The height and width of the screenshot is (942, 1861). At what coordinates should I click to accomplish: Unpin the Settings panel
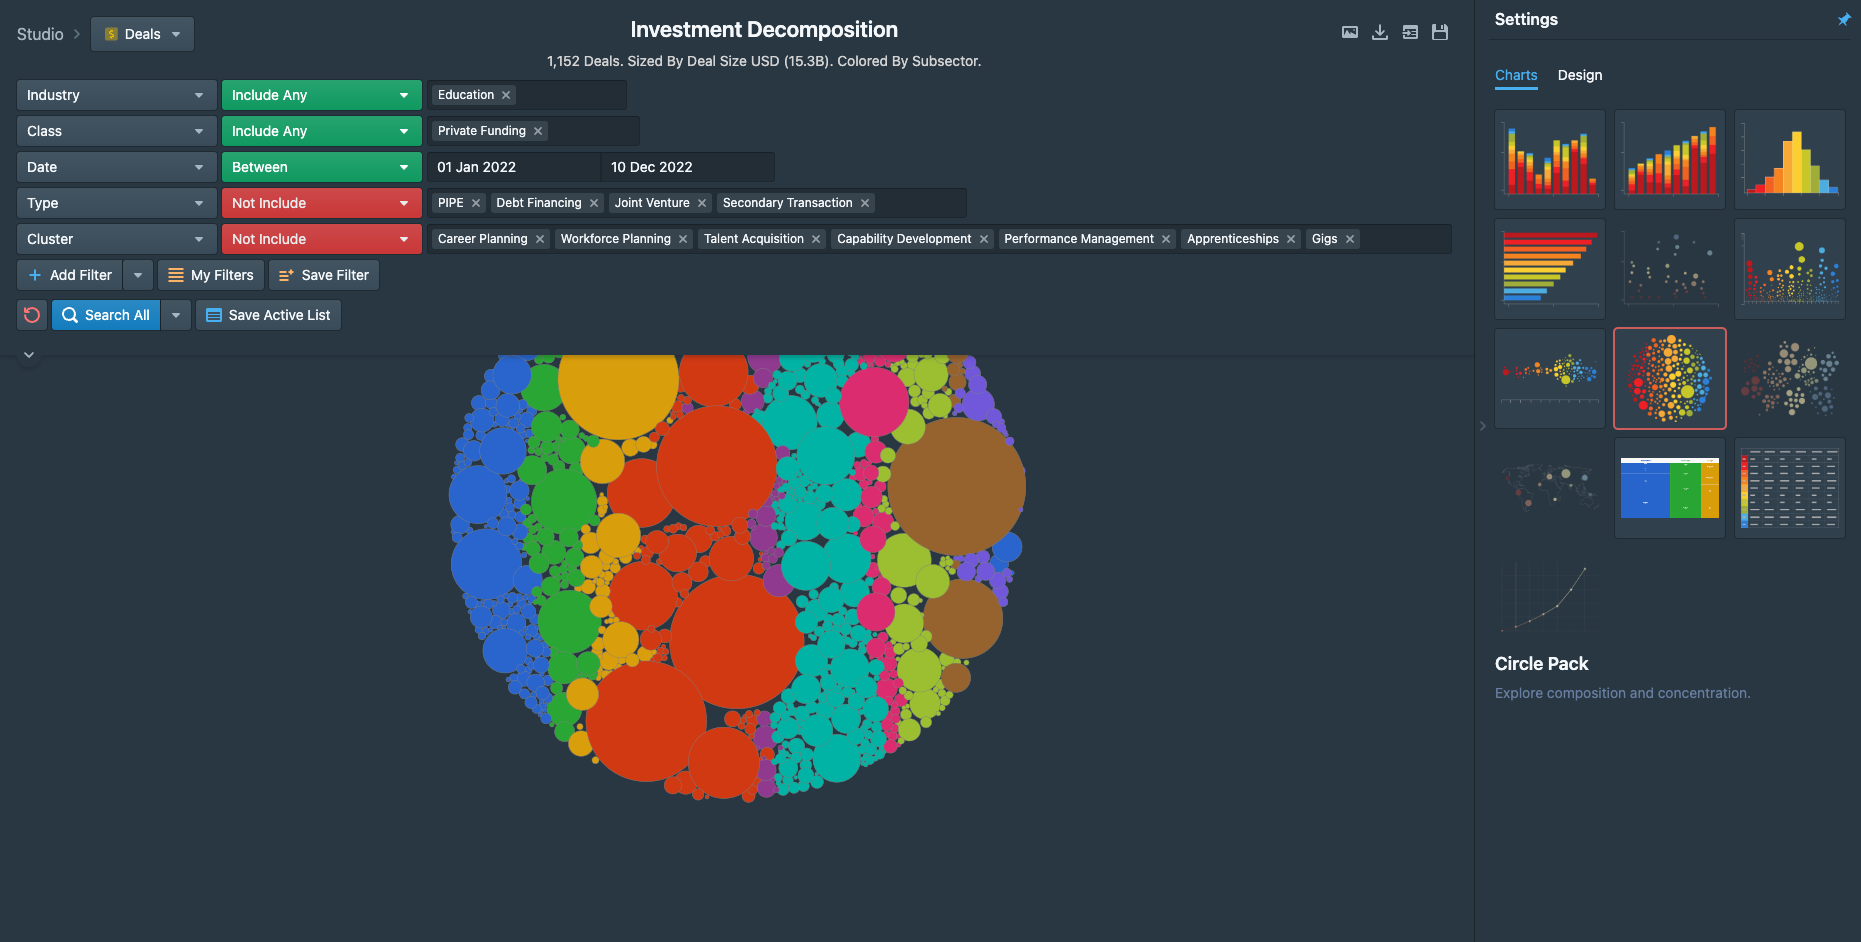click(1843, 19)
